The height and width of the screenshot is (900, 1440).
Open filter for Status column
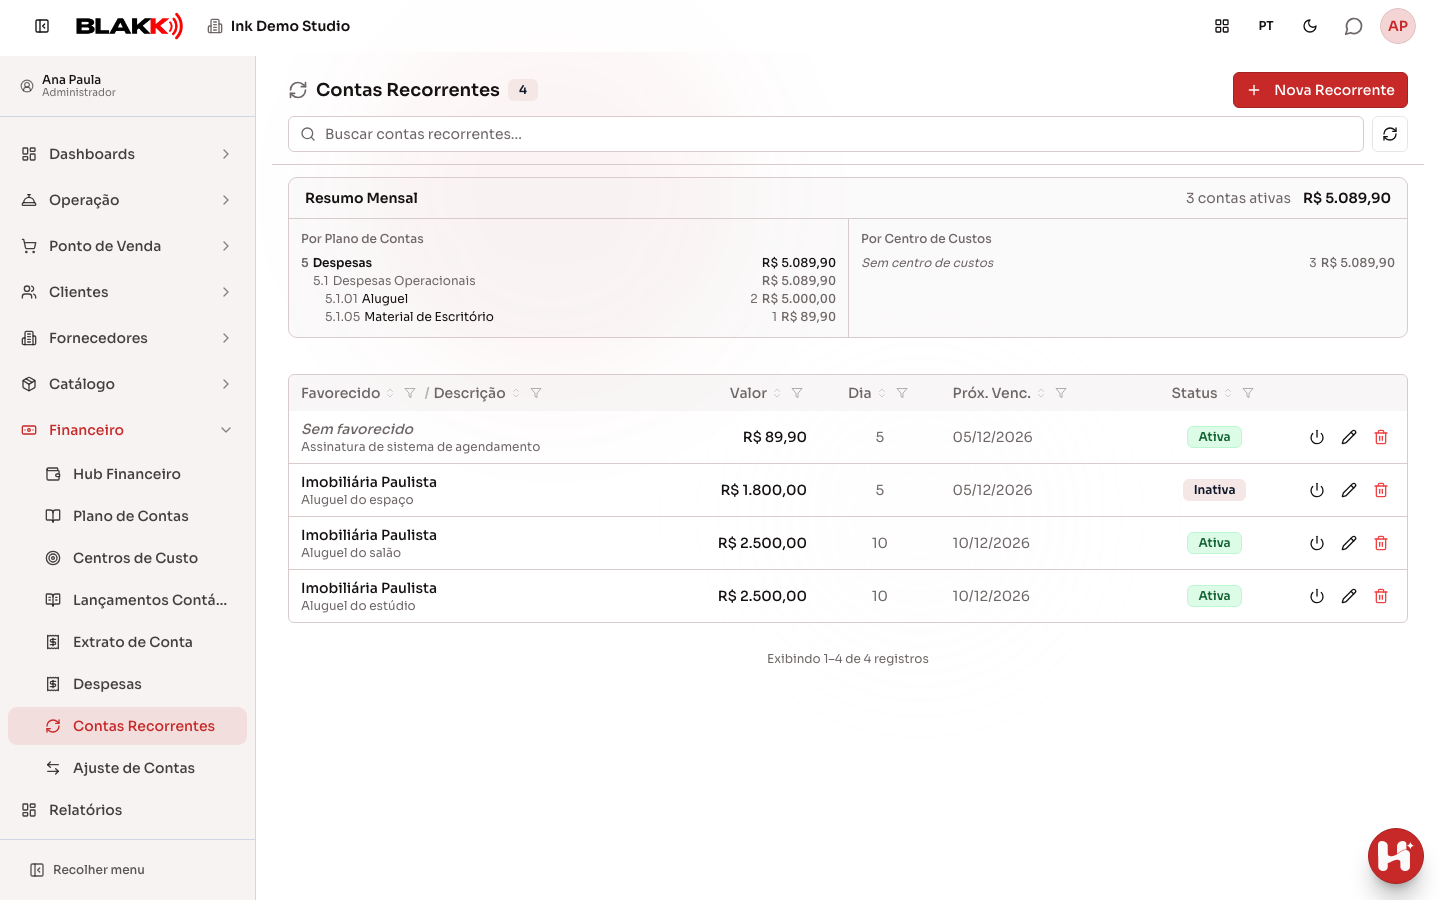[1248, 393]
